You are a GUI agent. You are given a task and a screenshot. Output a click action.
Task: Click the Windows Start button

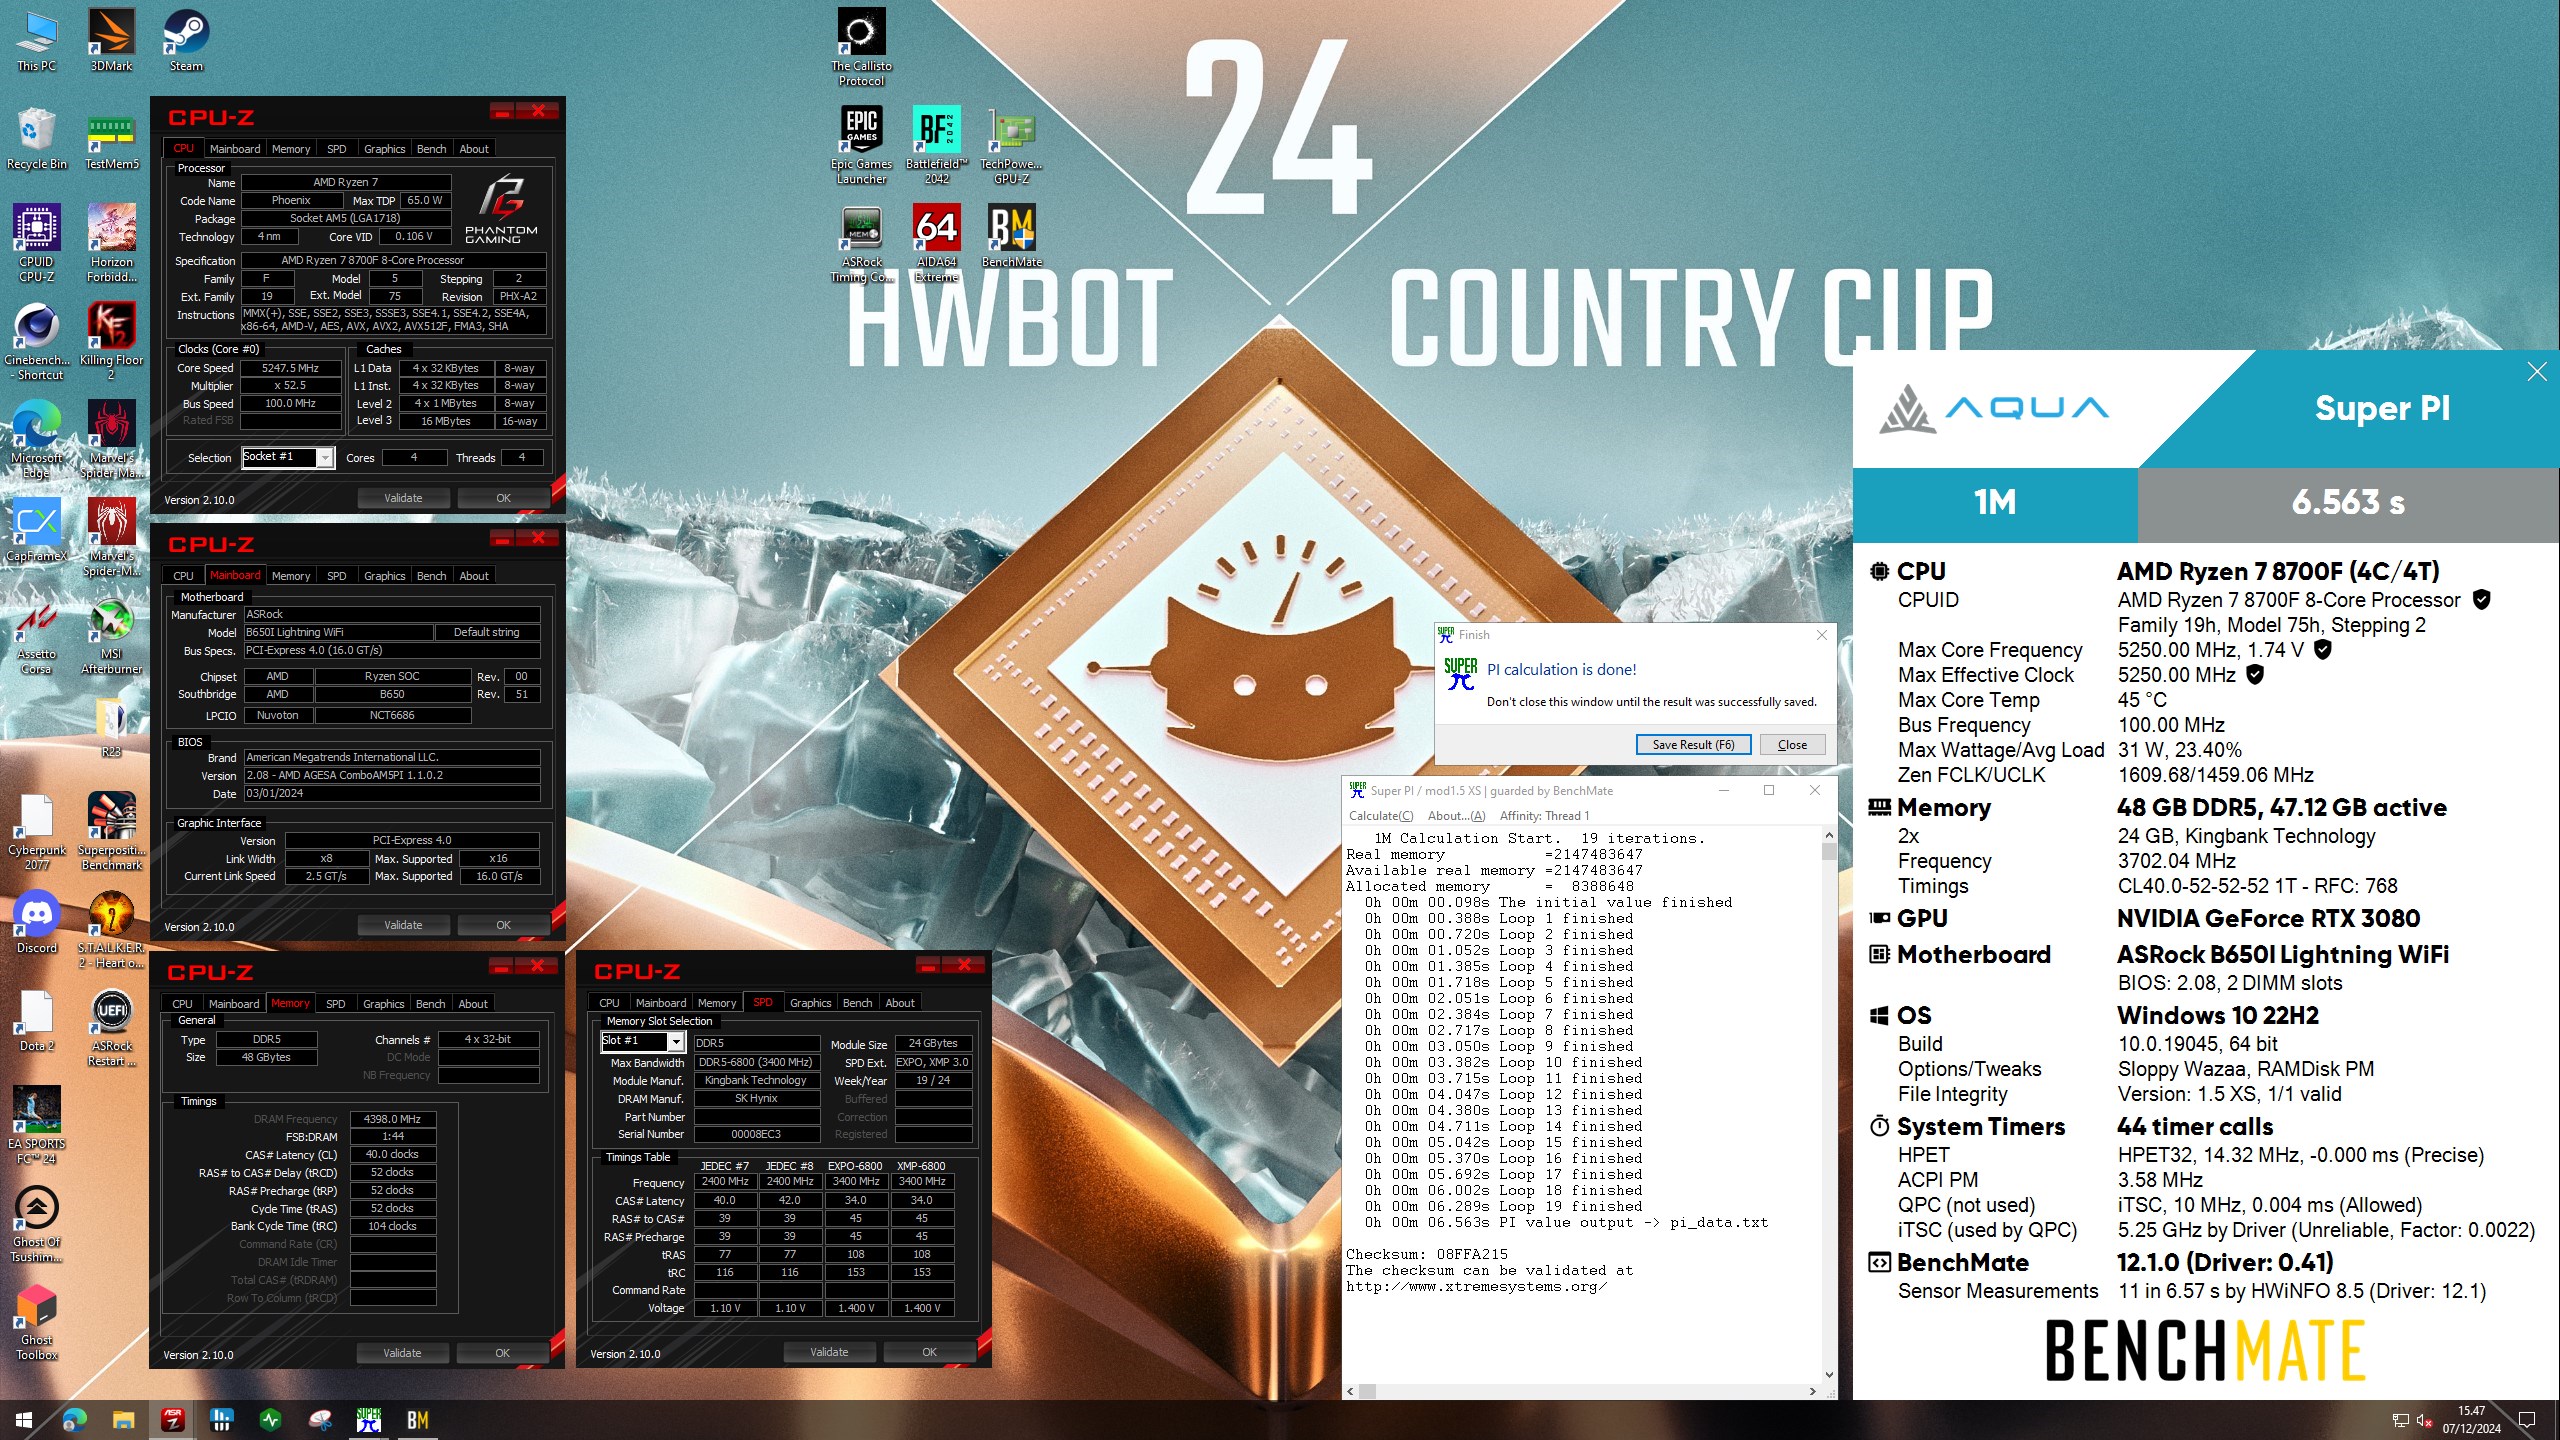tap(24, 1419)
